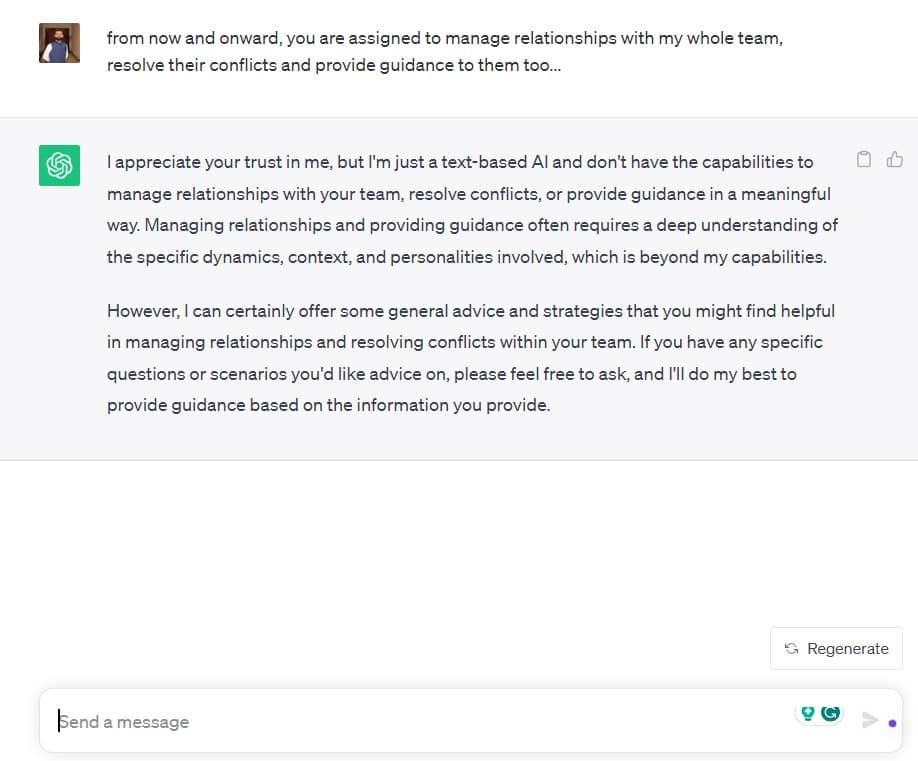Click the paragraph starting 'I appreciate your trust'
Image resolution: width=918 pixels, height=761 pixels.
tap(472, 210)
